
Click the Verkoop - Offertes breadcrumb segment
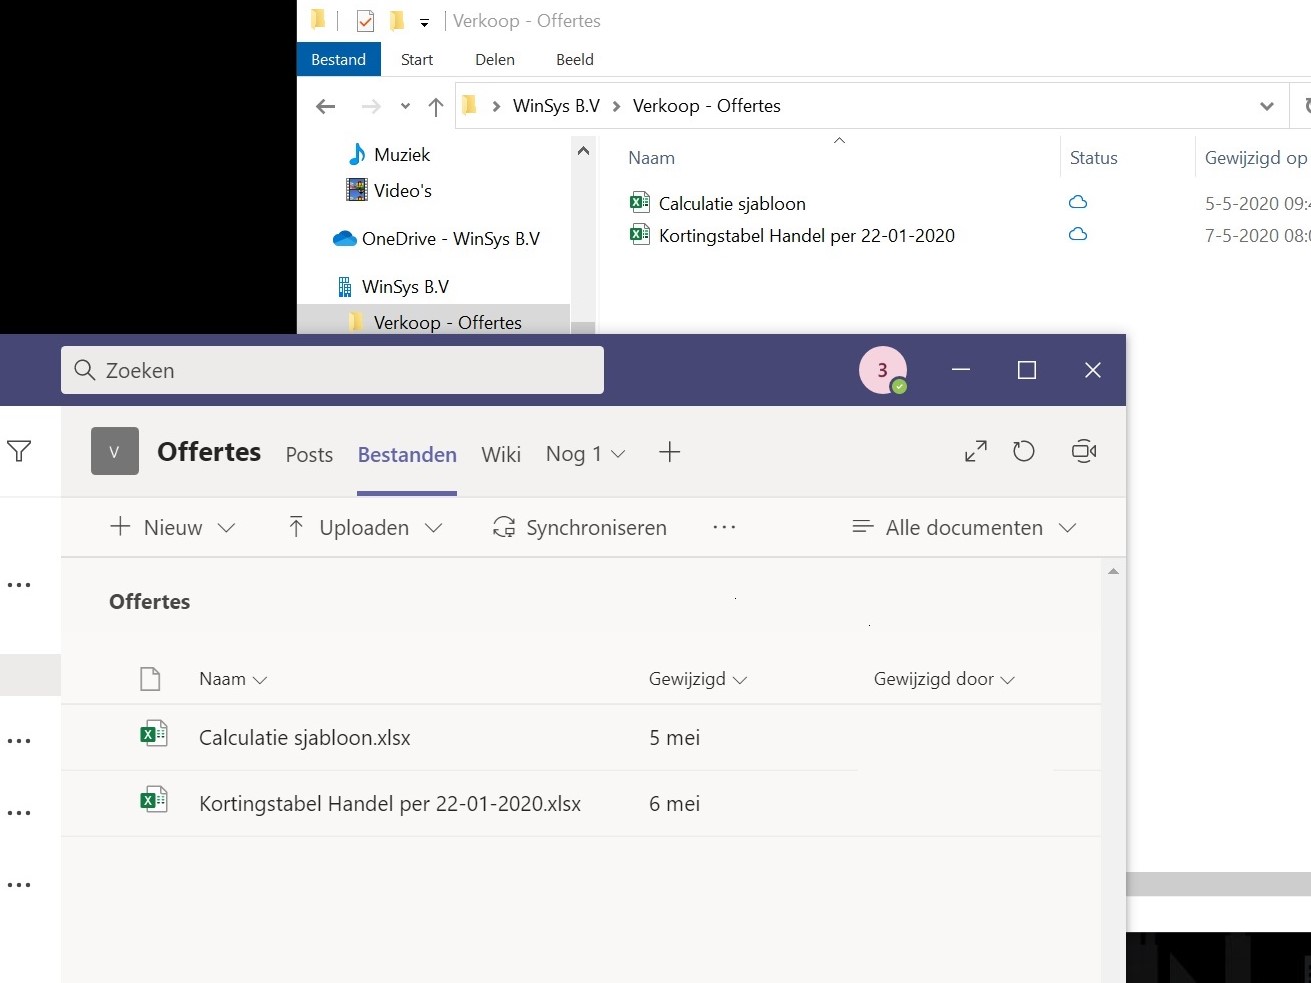click(x=707, y=106)
